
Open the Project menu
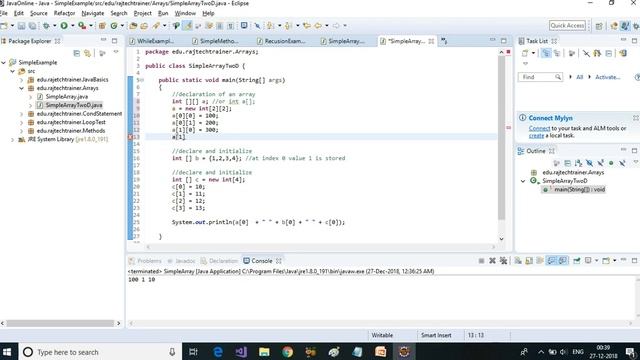[142, 13]
